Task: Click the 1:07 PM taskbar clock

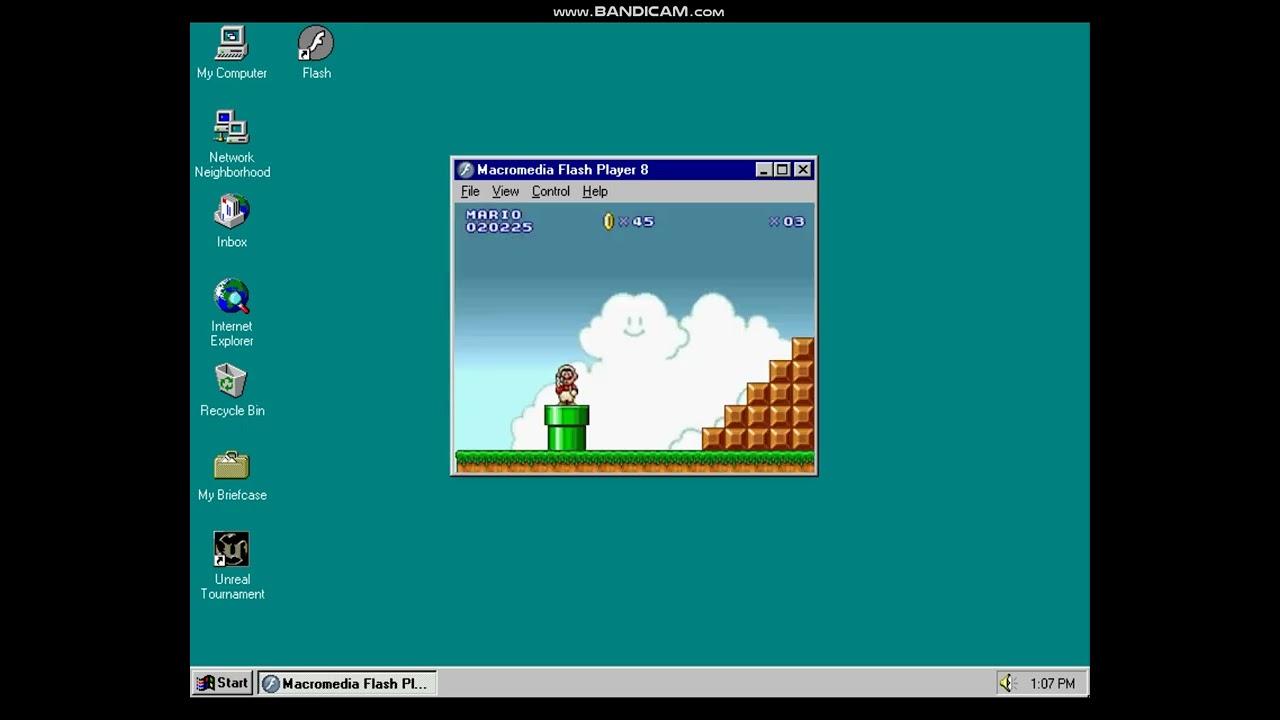Action: tap(1052, 684)
